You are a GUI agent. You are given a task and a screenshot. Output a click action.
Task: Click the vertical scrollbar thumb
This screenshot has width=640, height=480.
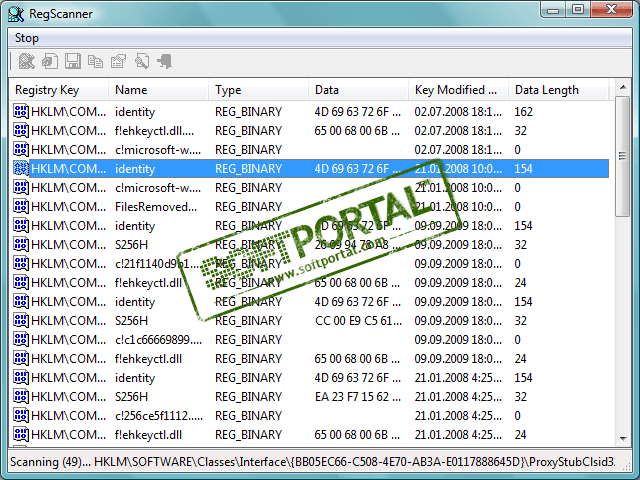[623, 156]
